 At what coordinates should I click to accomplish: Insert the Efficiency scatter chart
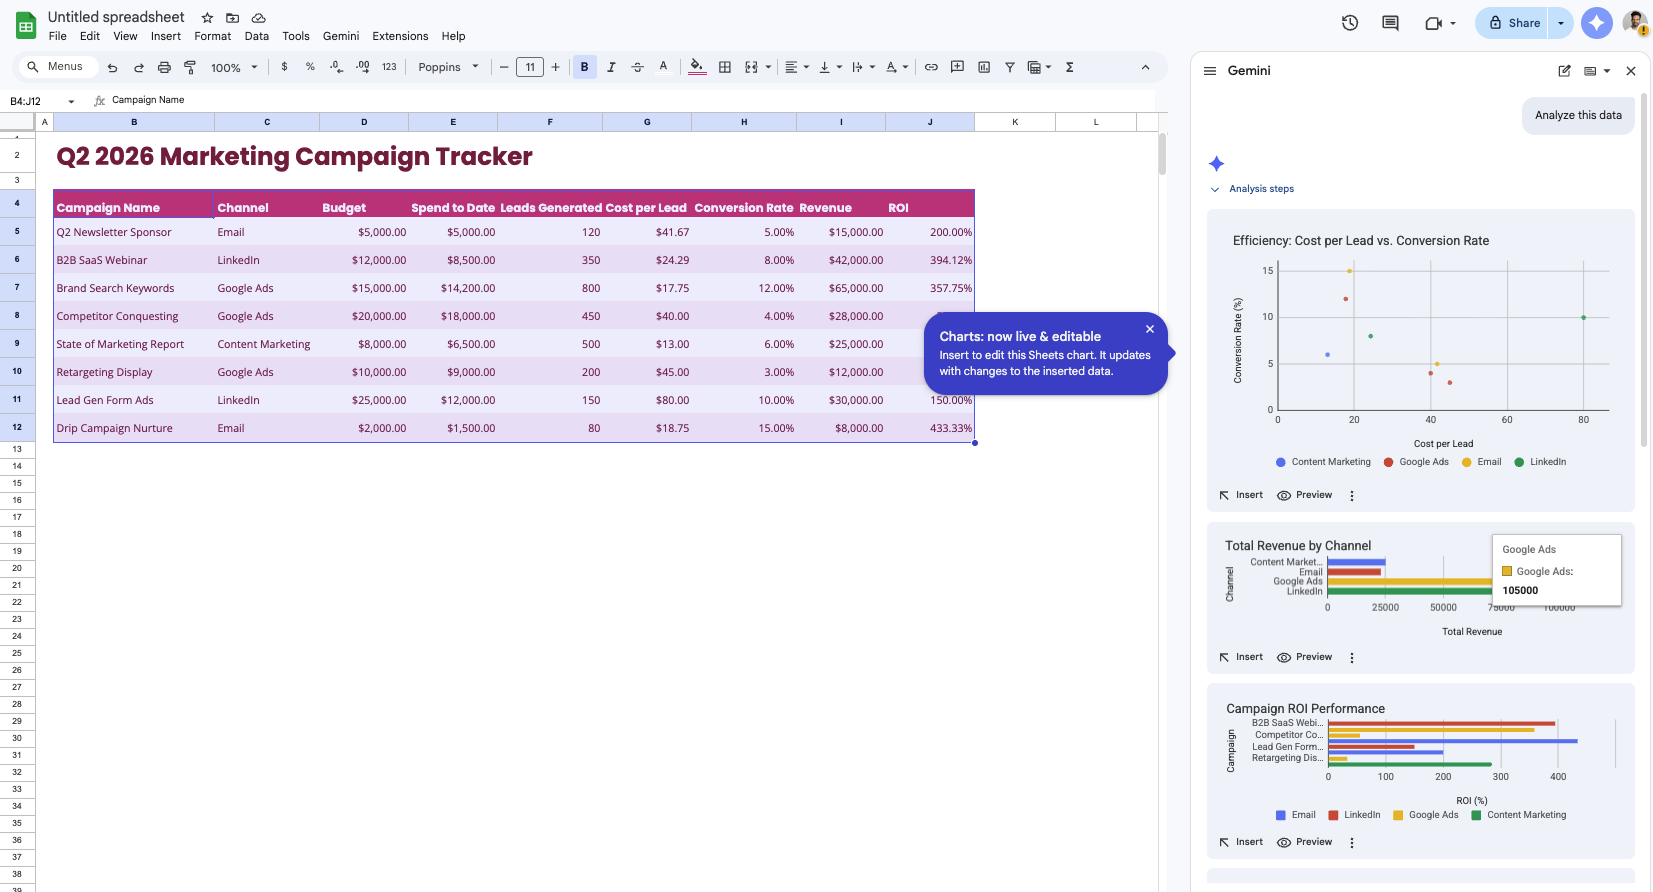(x=1241, y=495)
